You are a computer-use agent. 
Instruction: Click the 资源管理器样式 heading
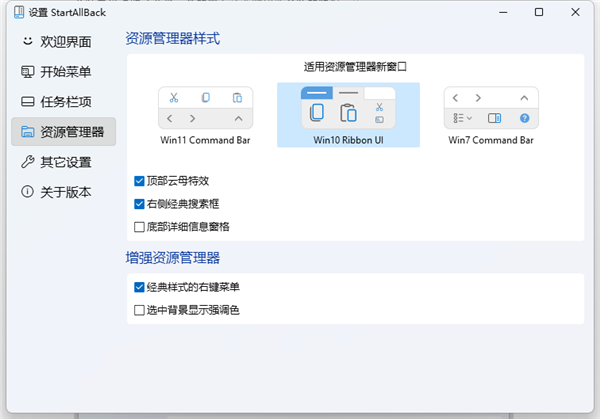click(173, 39)
